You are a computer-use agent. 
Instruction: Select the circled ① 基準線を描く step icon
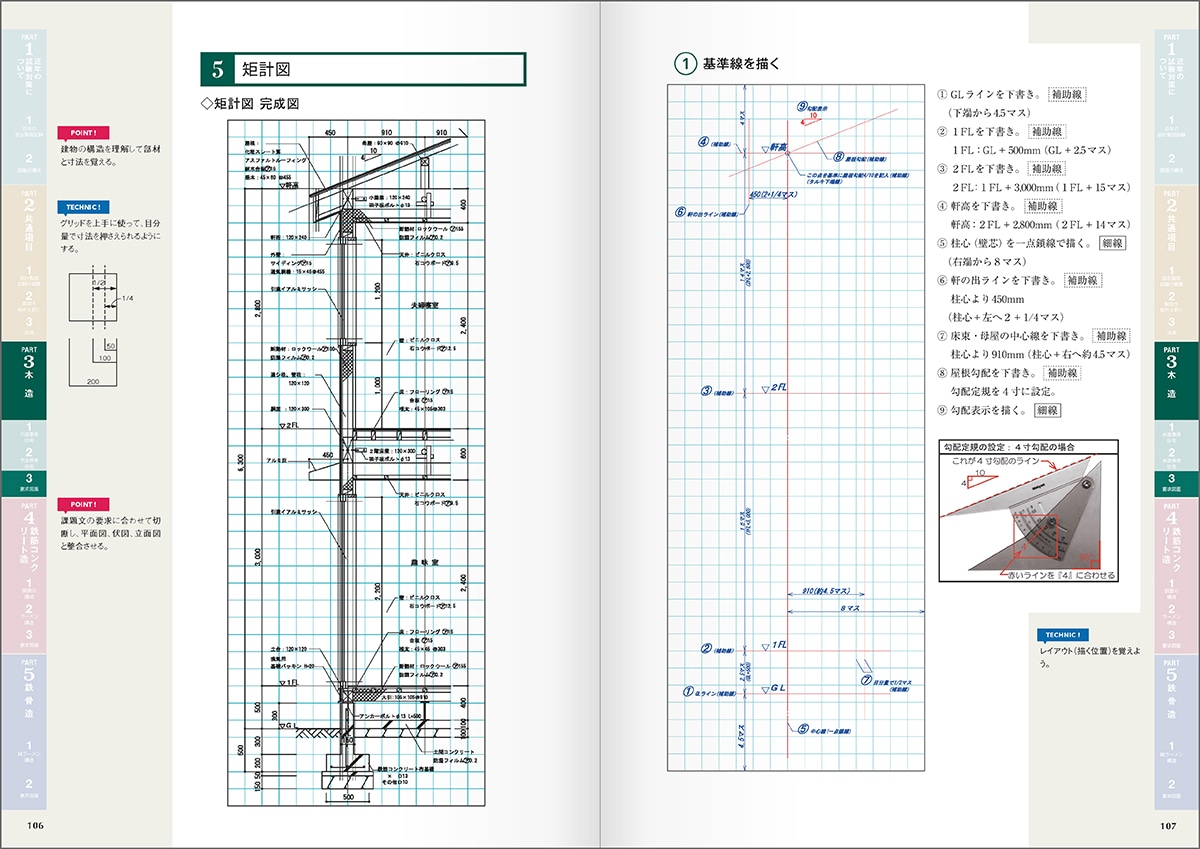click(684, 64)
